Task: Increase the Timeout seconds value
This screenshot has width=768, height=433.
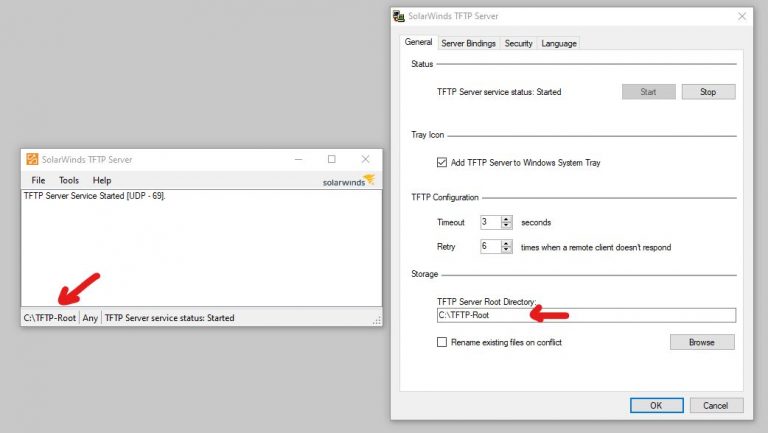Action: click(506, 219)
